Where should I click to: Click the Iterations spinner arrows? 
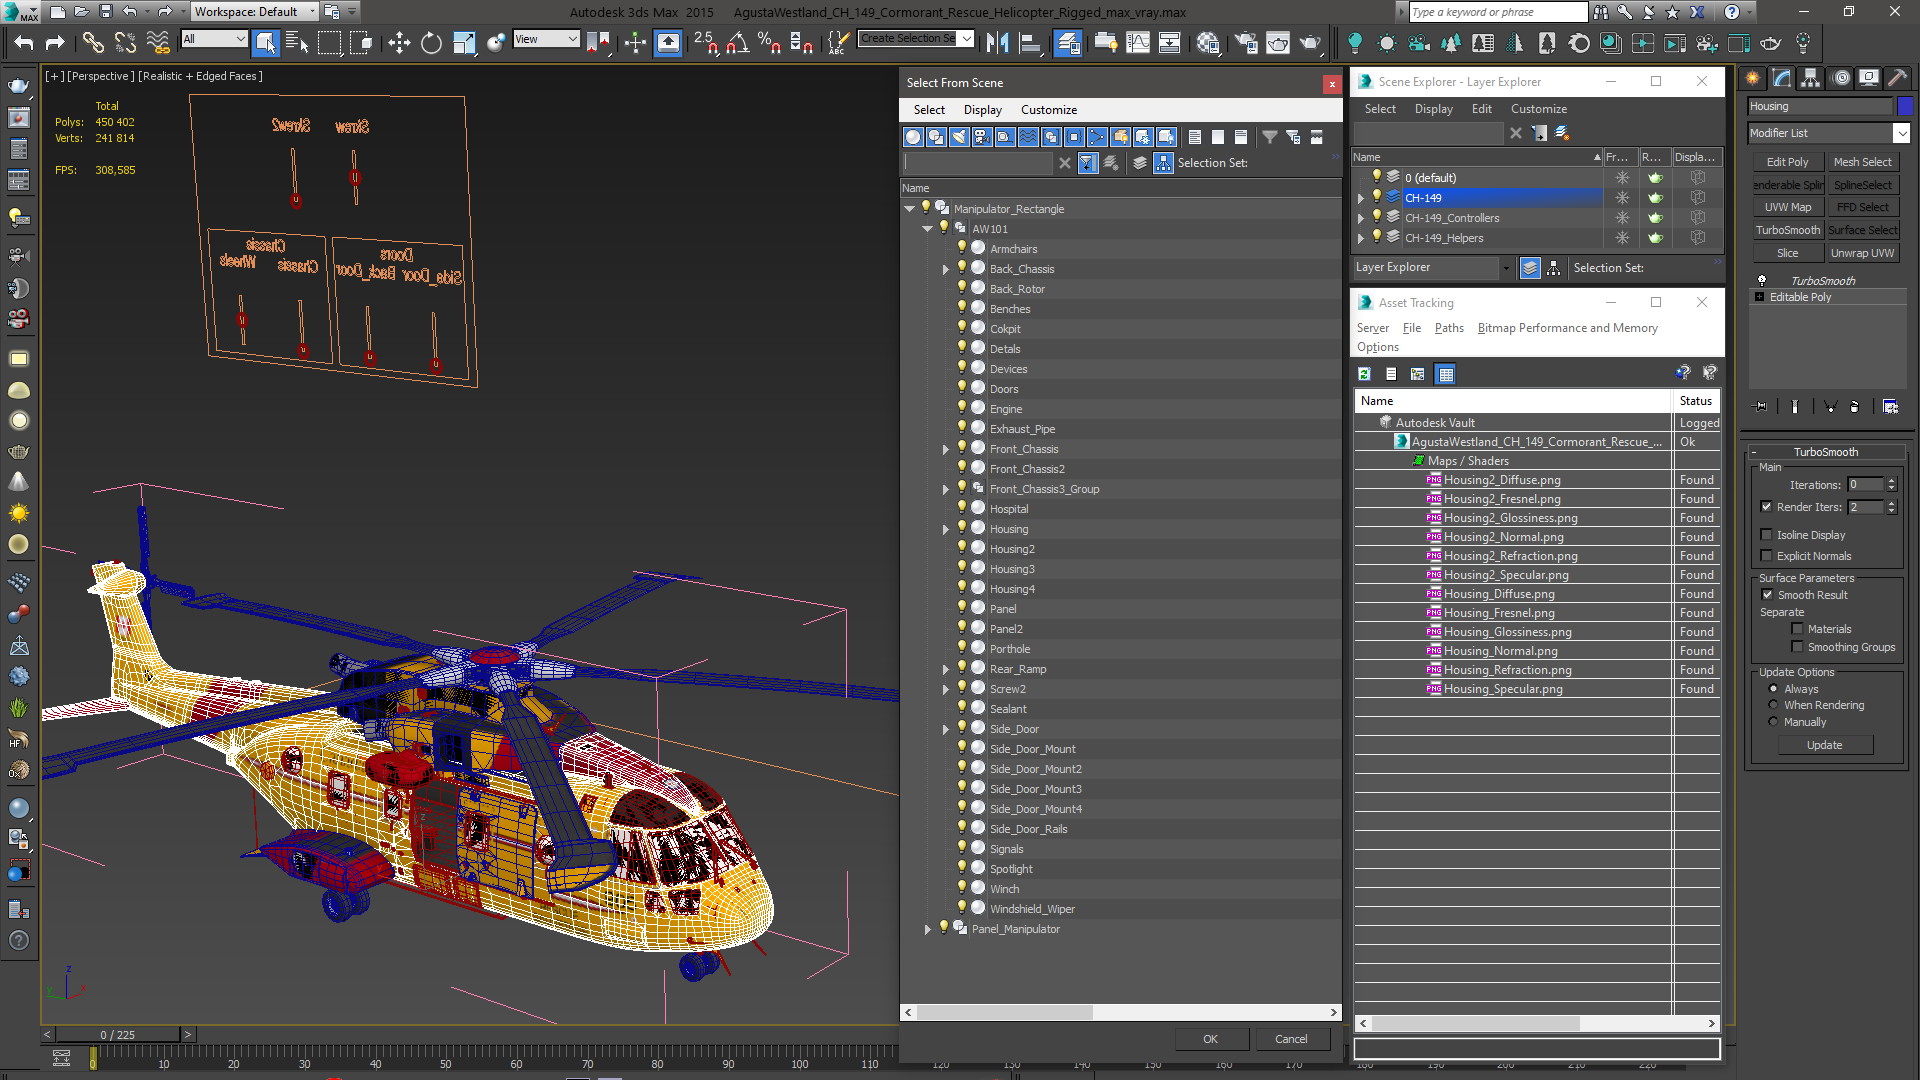1891,485
